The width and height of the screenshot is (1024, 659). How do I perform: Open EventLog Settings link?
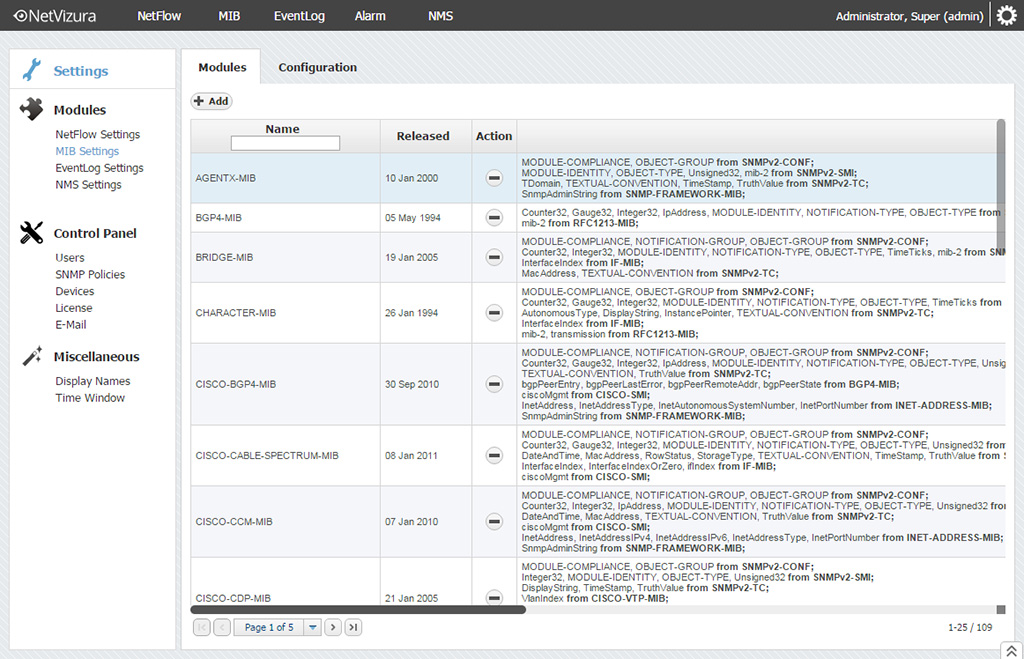[99, 168]
